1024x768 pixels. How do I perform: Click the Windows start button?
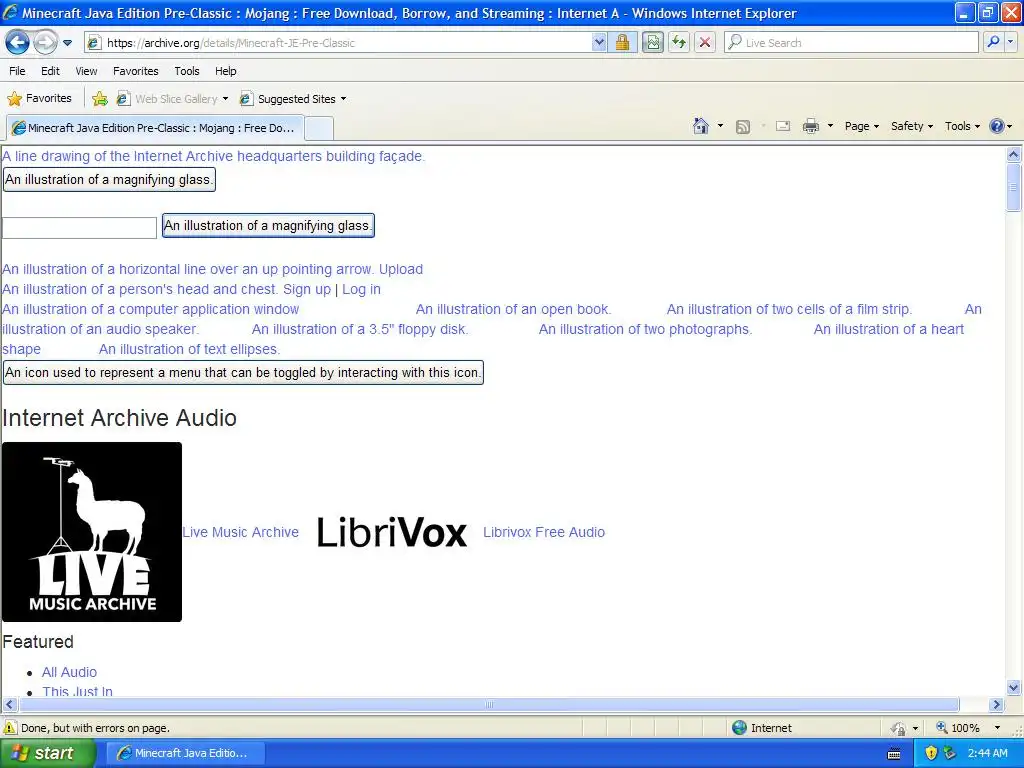pos(47,753)
